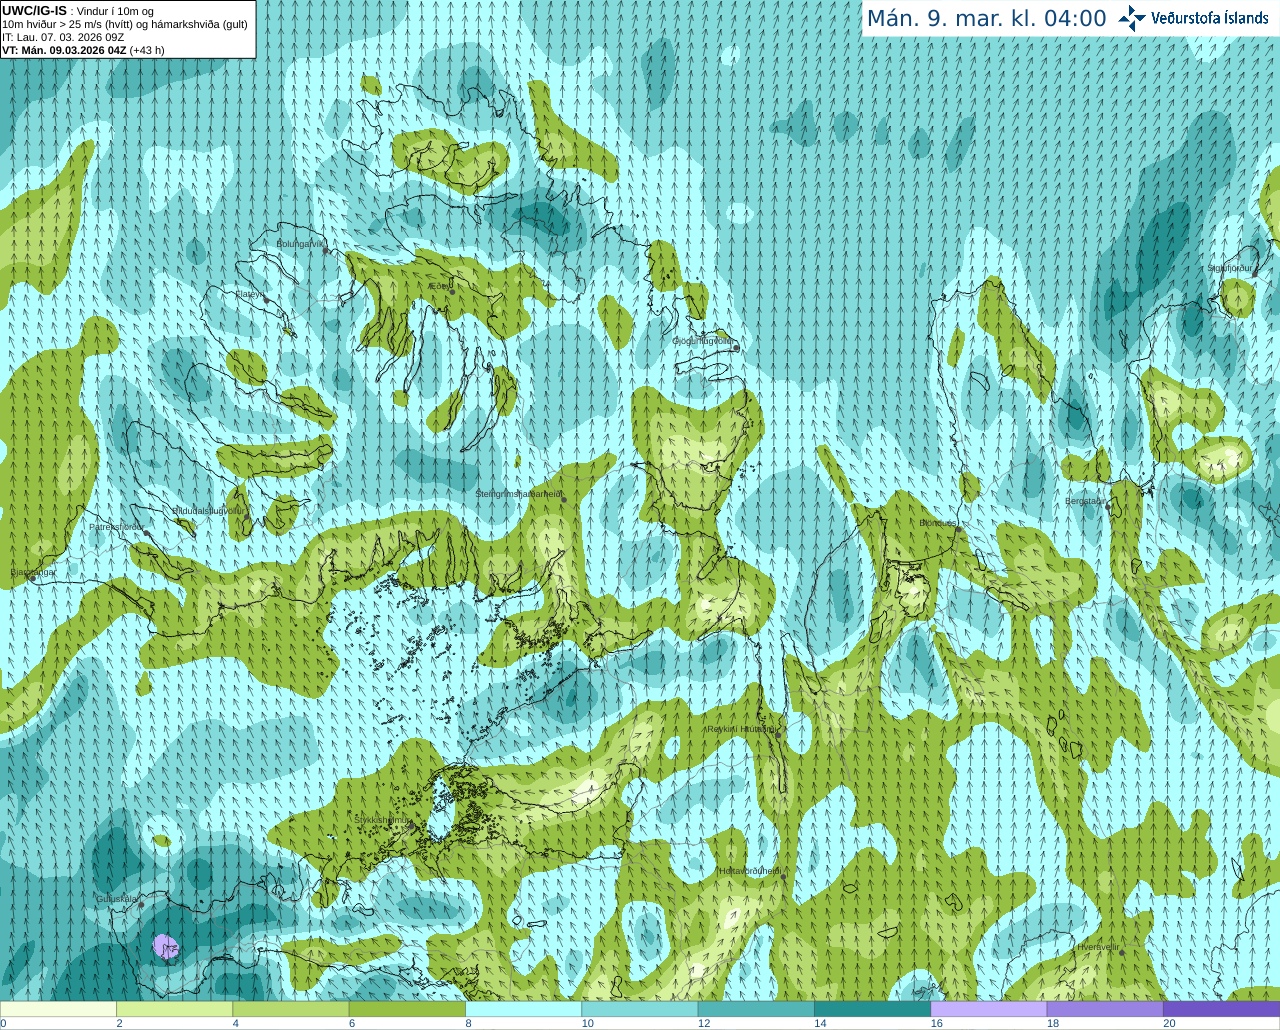Select the 16–18 m/s lavender legend swatch

(x=988, y=1009)
